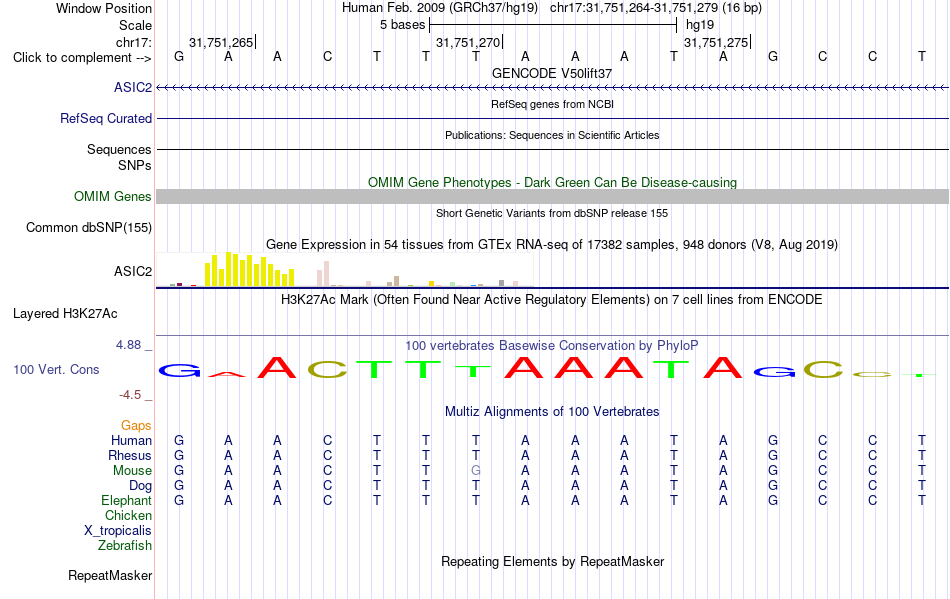Click the -4.5 PhyloP lower scale value
The height and width of the screenshot is (599, 950).
click(130, 395)
